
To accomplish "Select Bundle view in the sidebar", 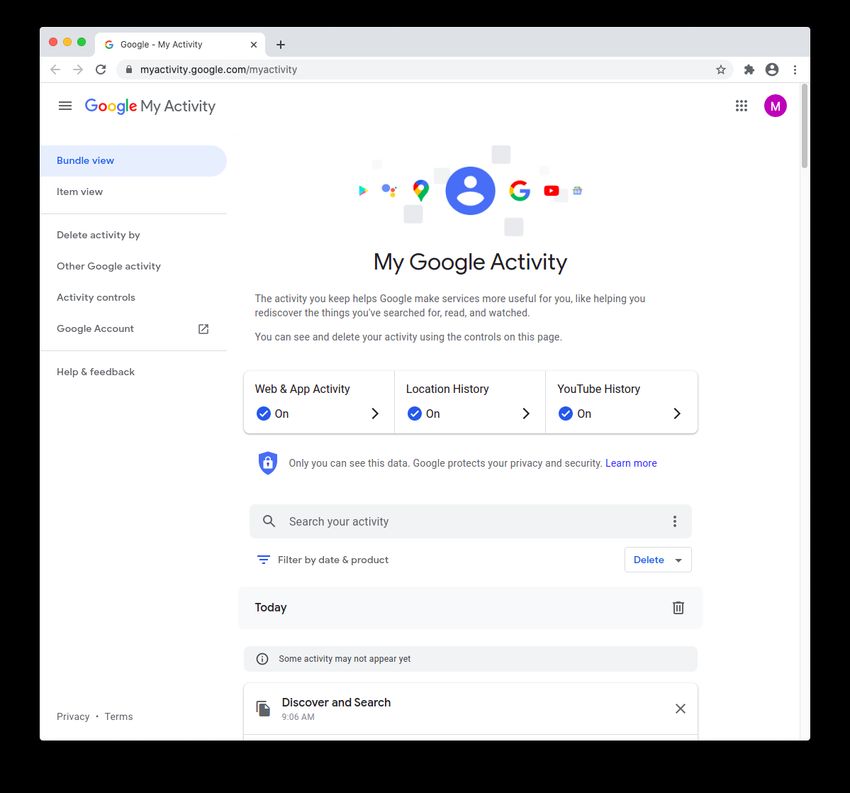I will pyautogui.click(x=133, y=160).
